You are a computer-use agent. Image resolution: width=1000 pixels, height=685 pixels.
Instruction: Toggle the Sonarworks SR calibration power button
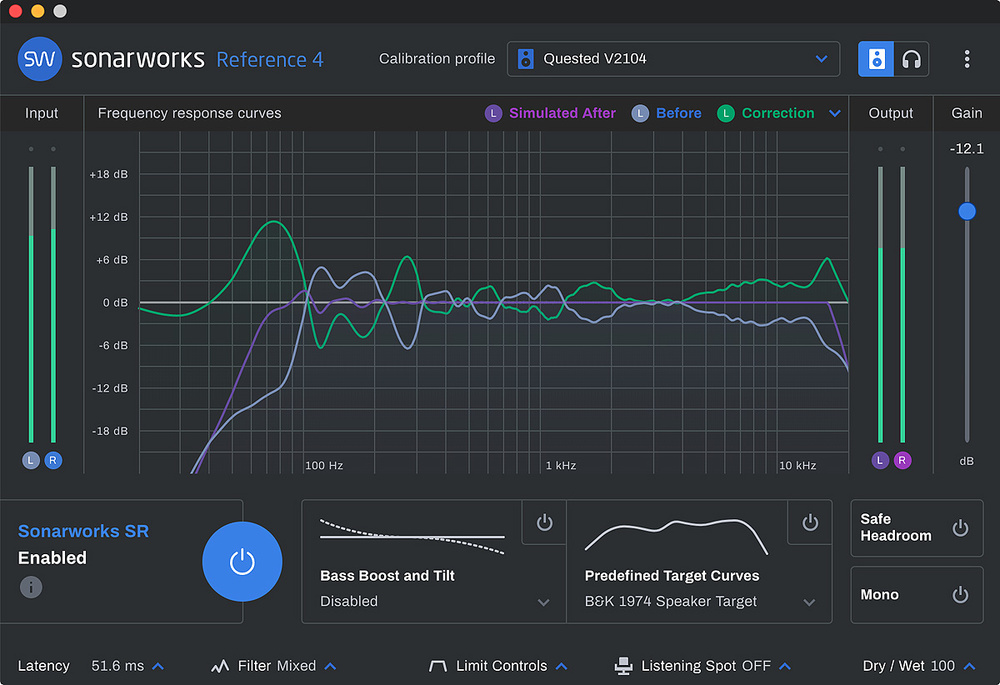pyautogui.click(x=242, y=561)
